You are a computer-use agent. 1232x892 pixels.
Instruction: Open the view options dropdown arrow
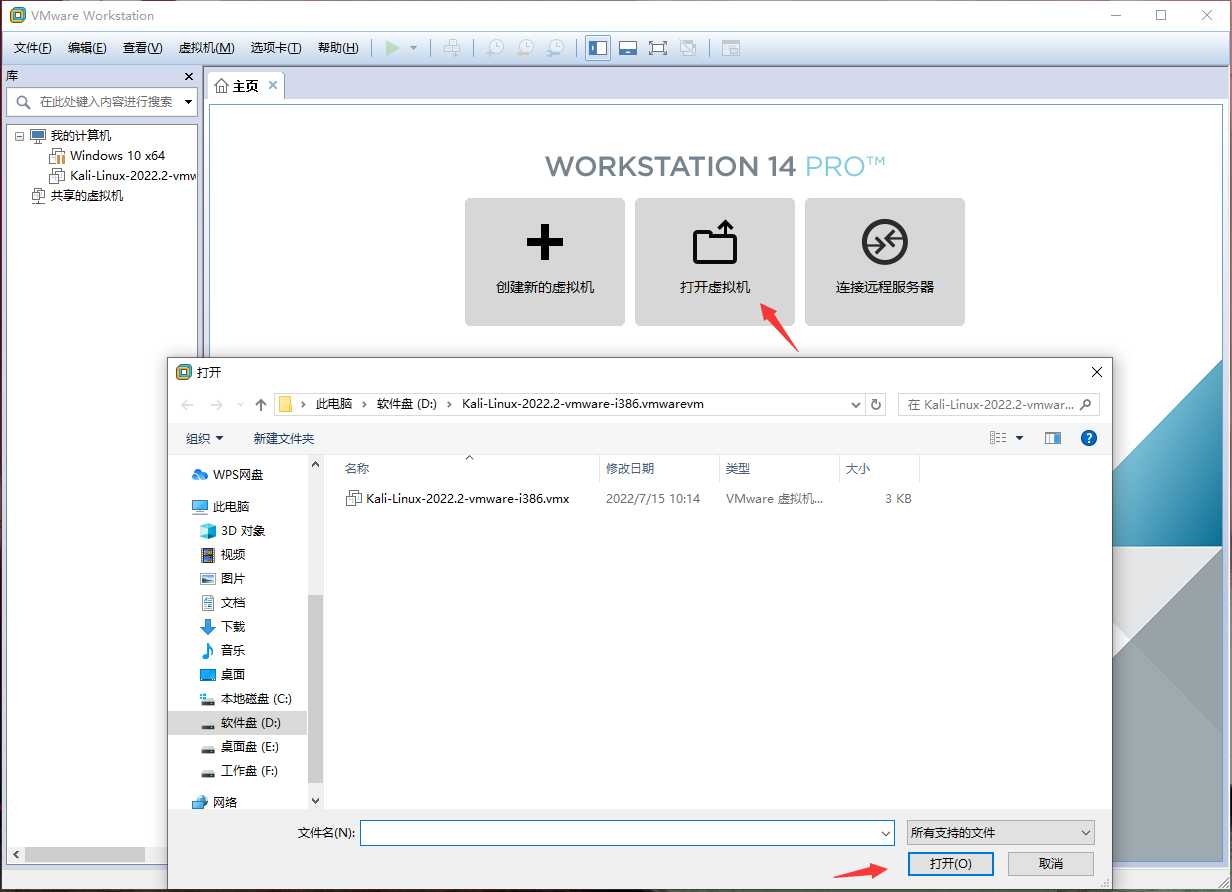pyautogui.click(x=1020, y=438)
